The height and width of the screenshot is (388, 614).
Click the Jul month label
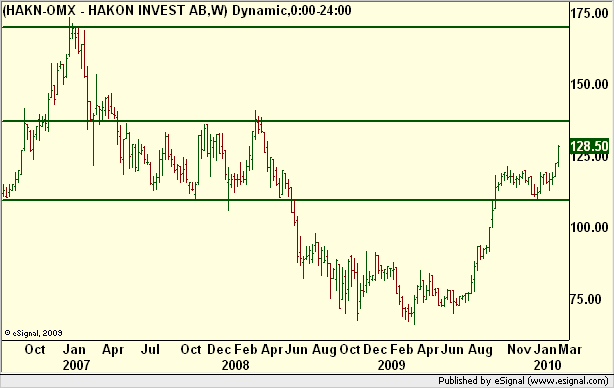pyautogui.click(x=150, y=349)
